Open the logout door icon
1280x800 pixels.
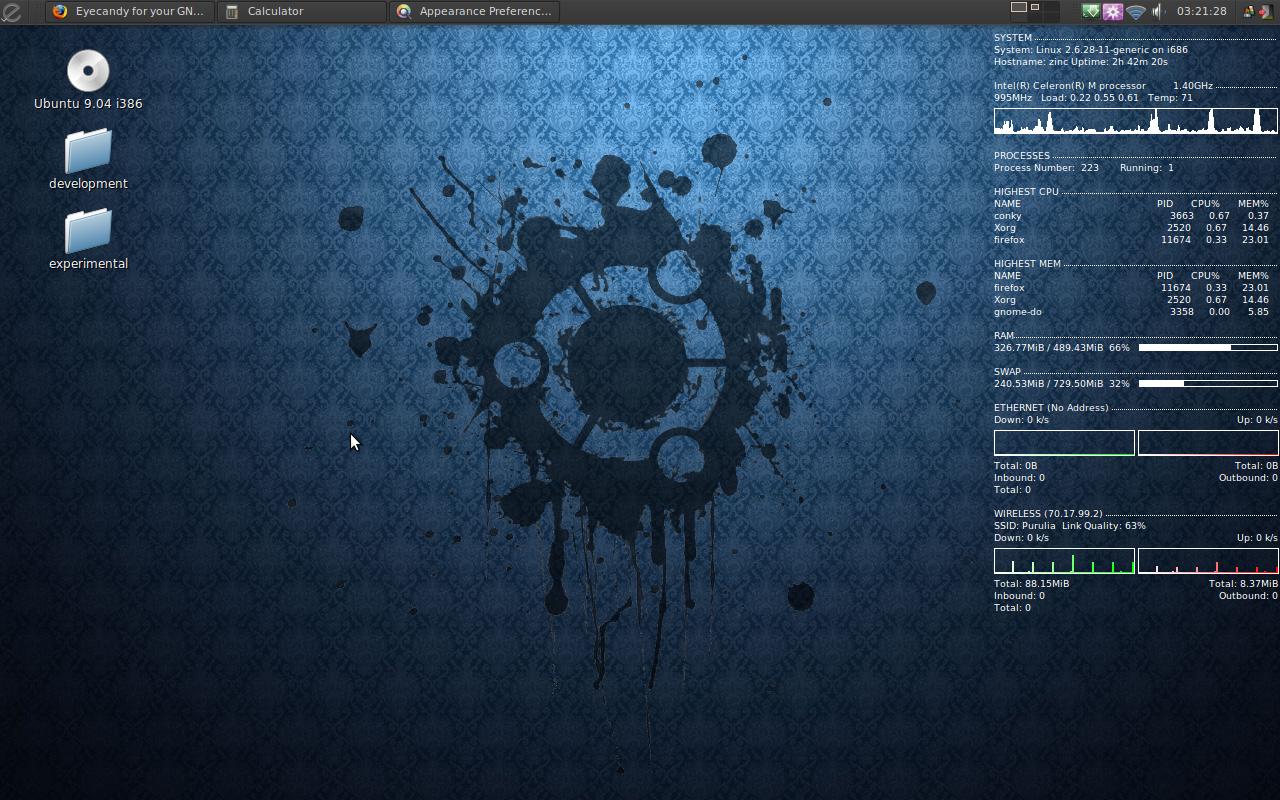[1265, 12]
